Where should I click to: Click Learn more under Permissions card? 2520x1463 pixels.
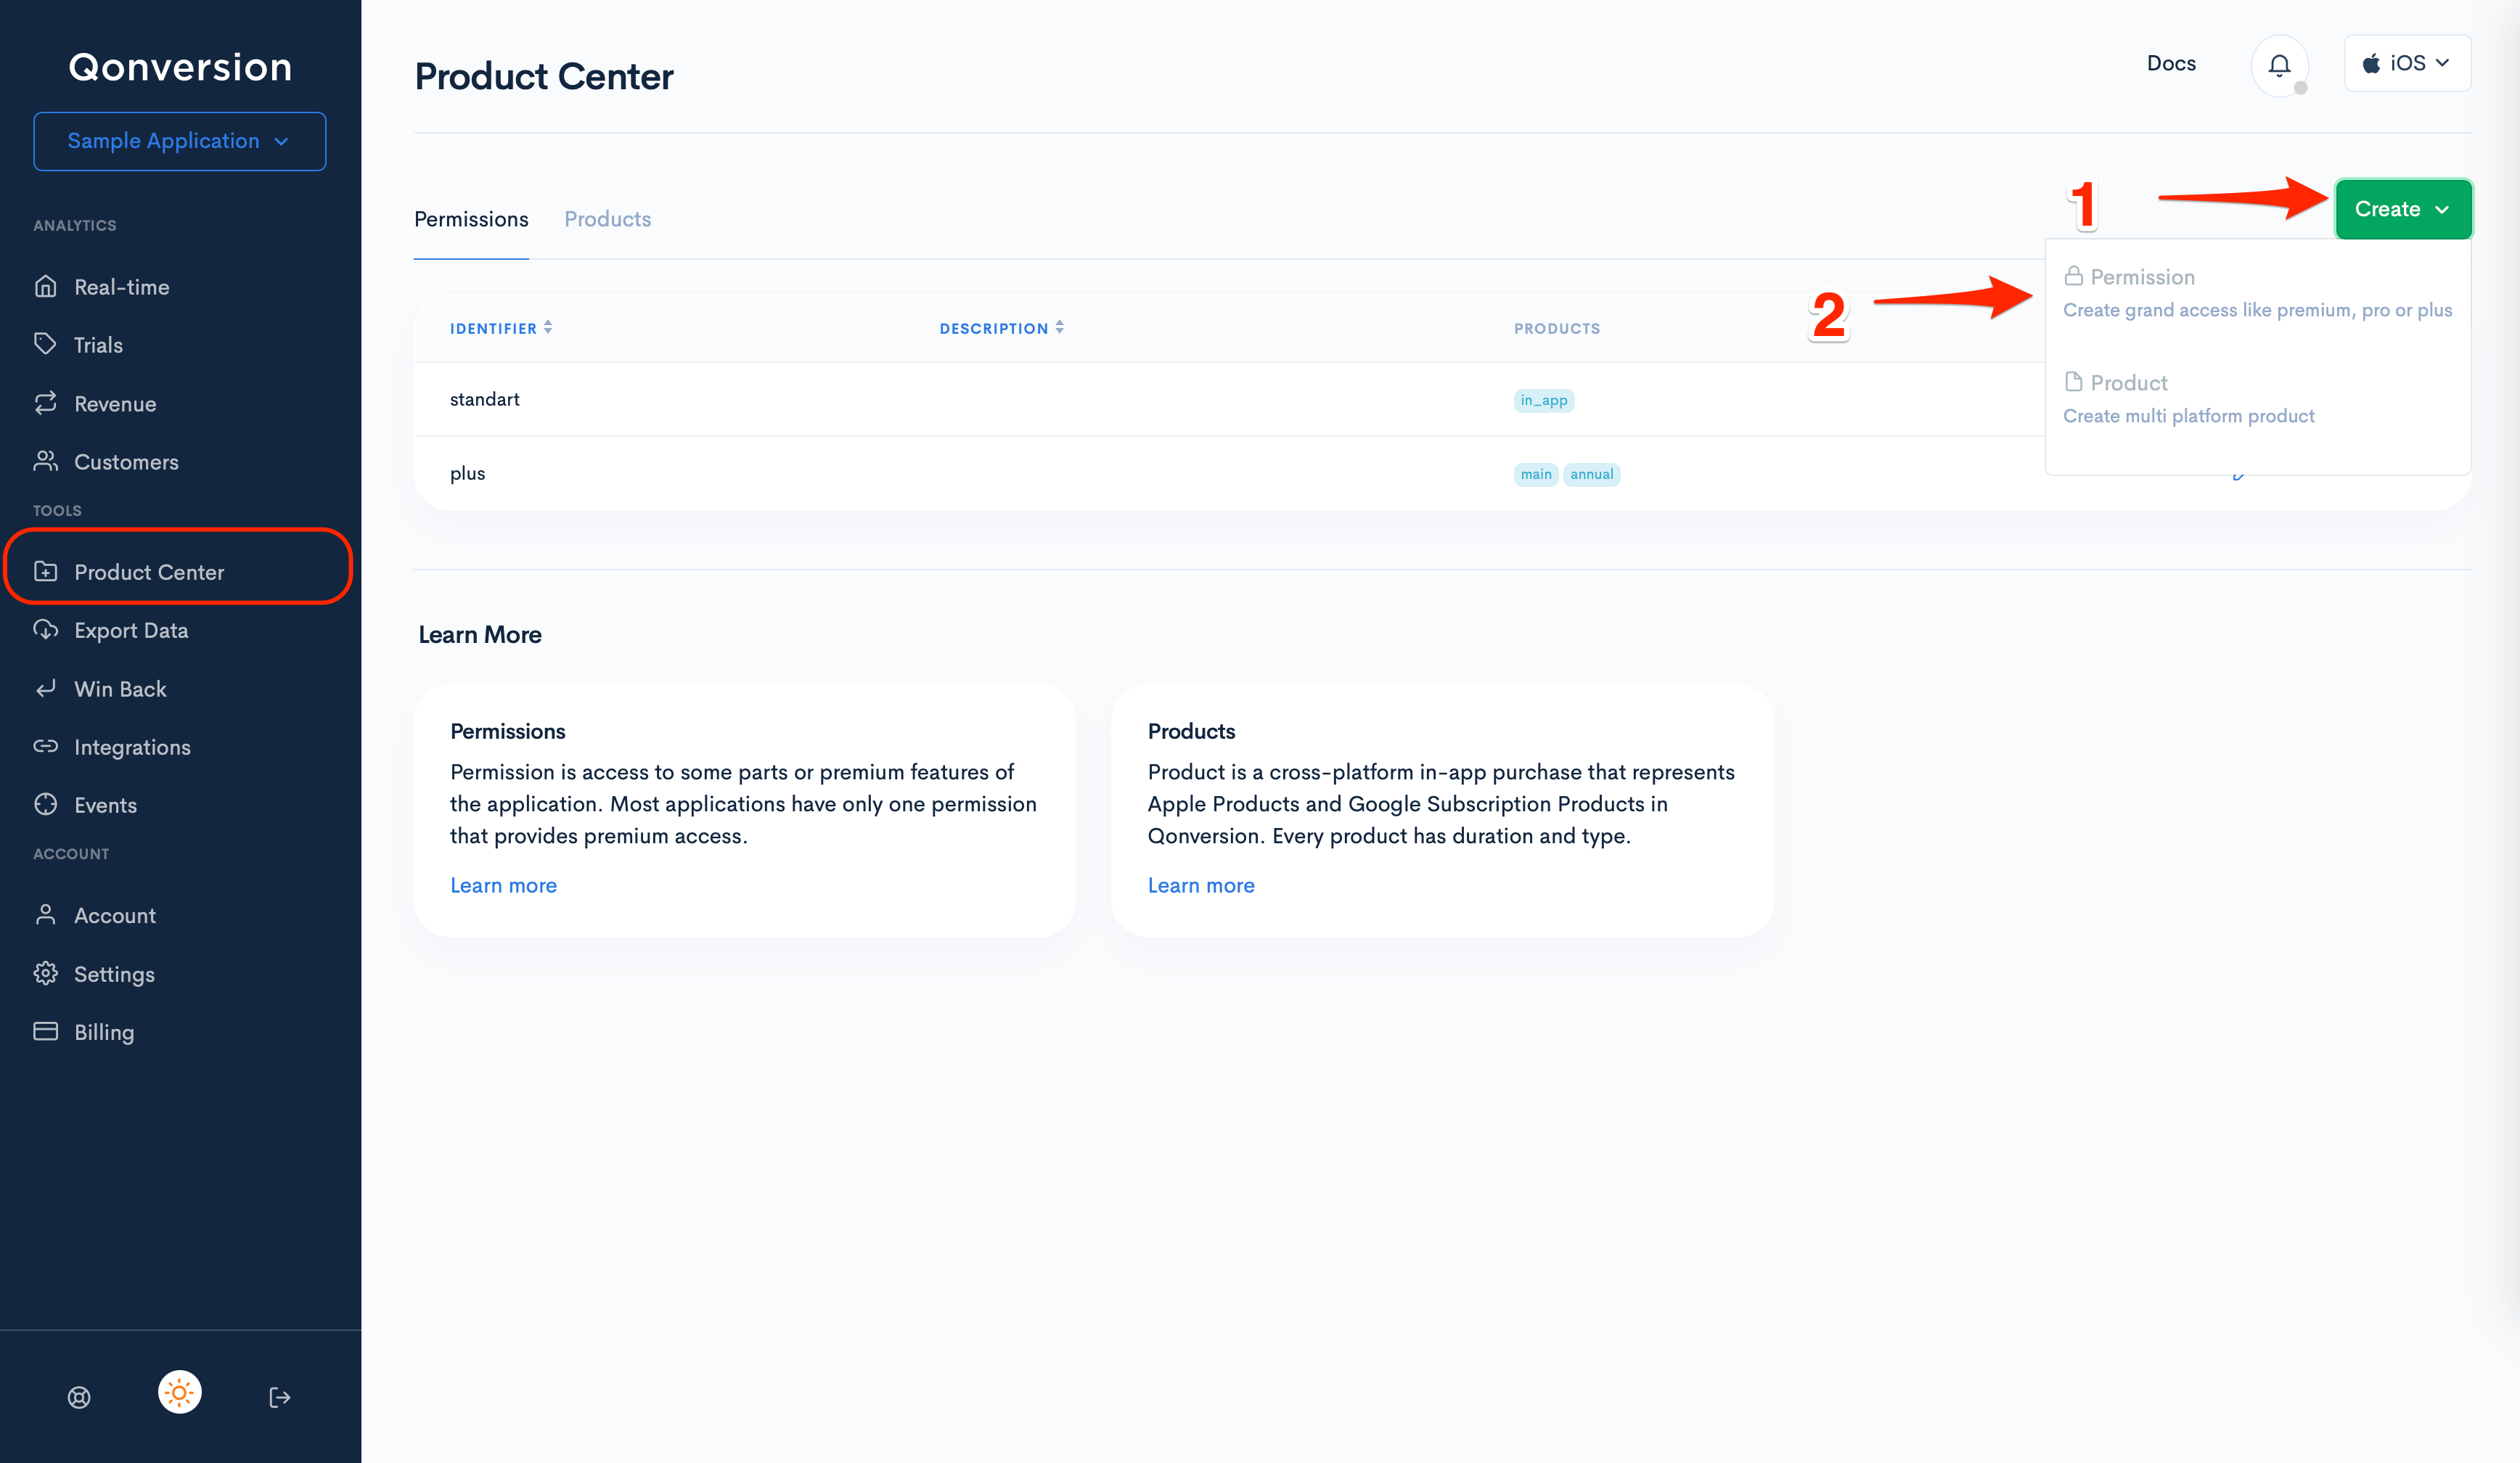click(503, 885)
